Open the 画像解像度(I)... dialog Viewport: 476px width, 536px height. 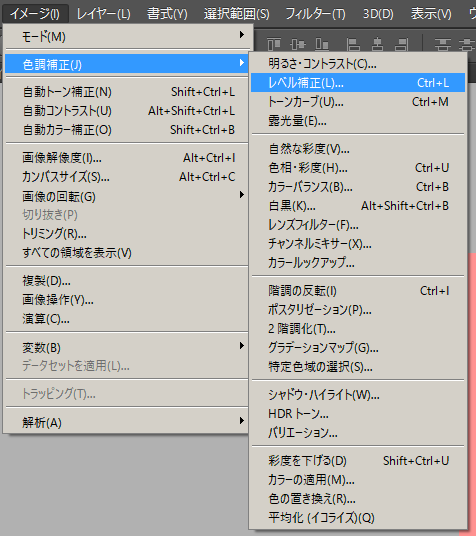tap(127, 158)
